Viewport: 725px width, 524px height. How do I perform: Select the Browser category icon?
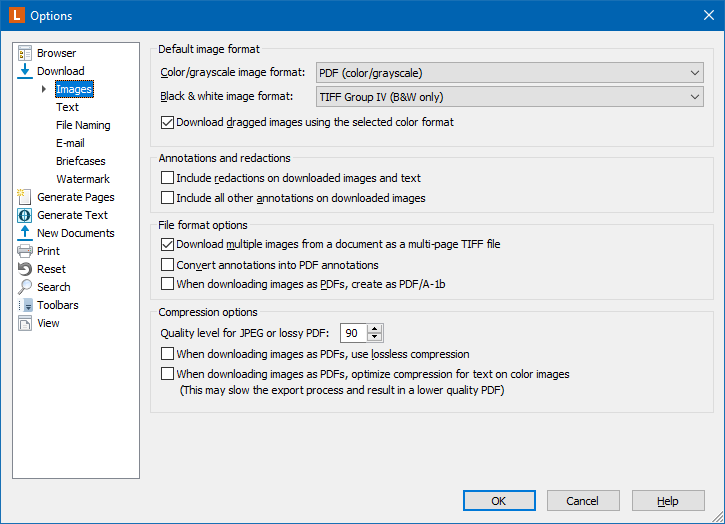click(25, 53)
